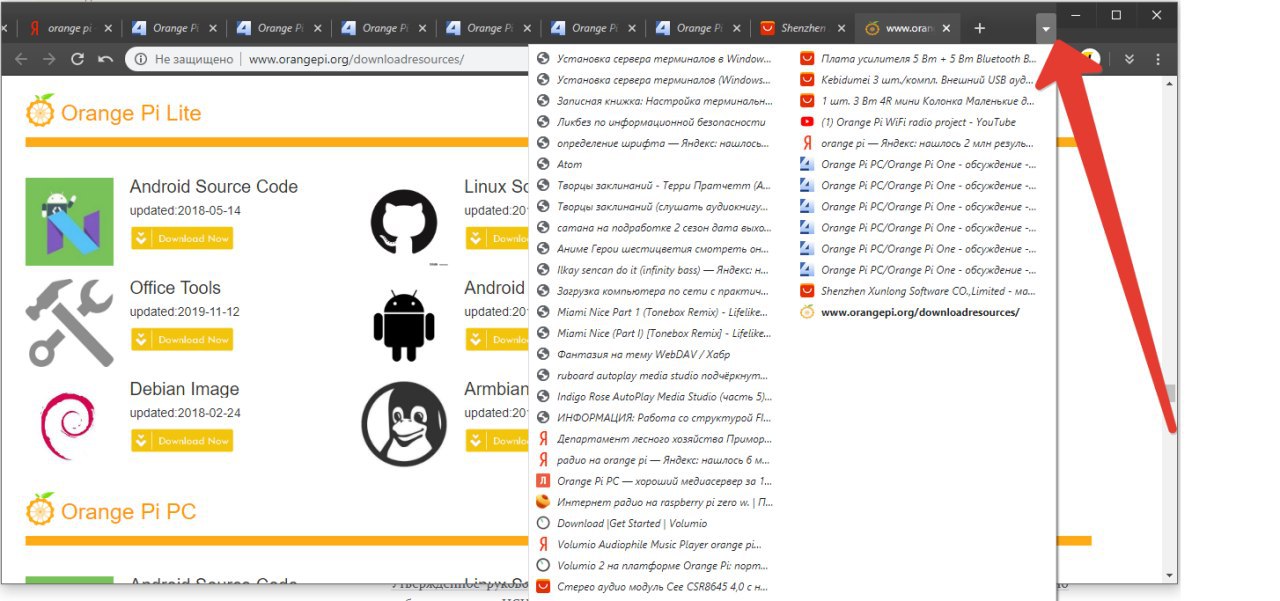Select 'Orange Pi PC — хороший медиасервер' entry

coord(653,481)
